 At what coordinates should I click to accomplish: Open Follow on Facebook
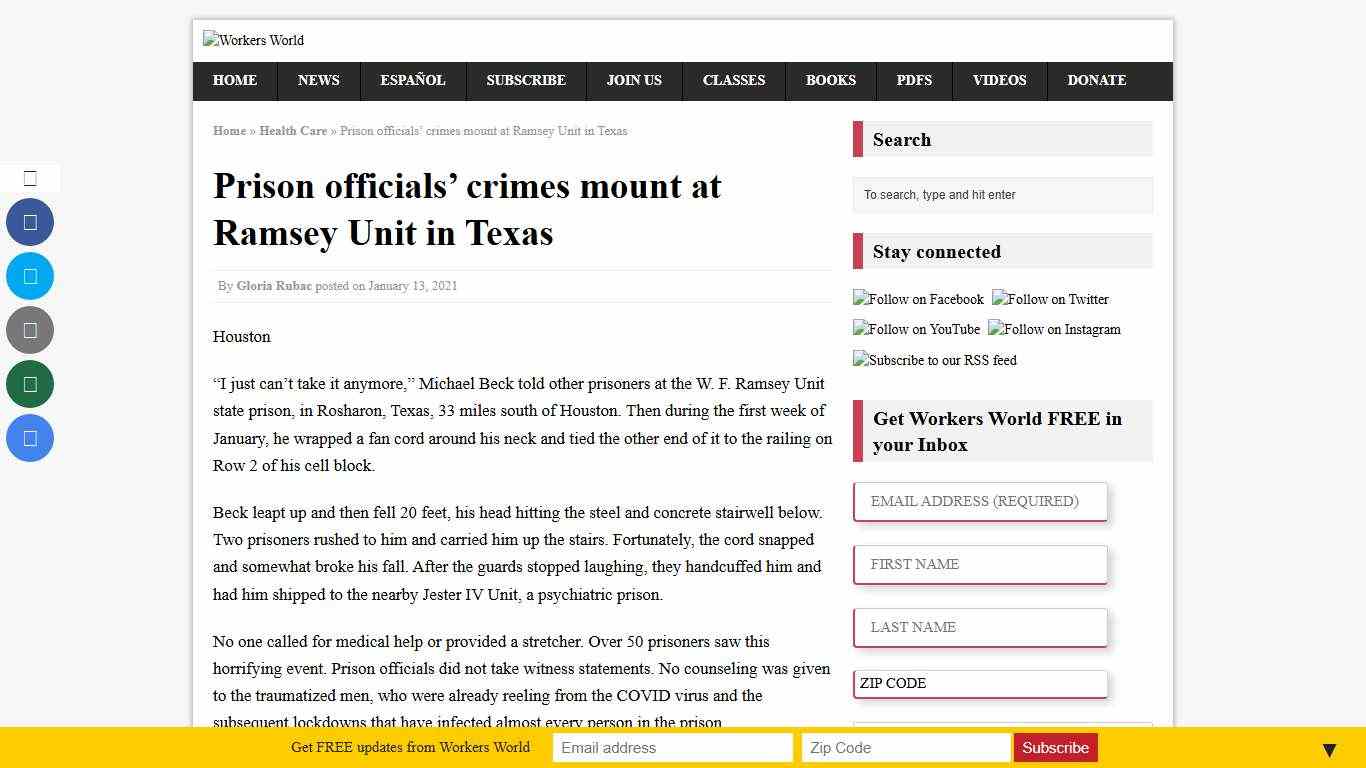918,299
